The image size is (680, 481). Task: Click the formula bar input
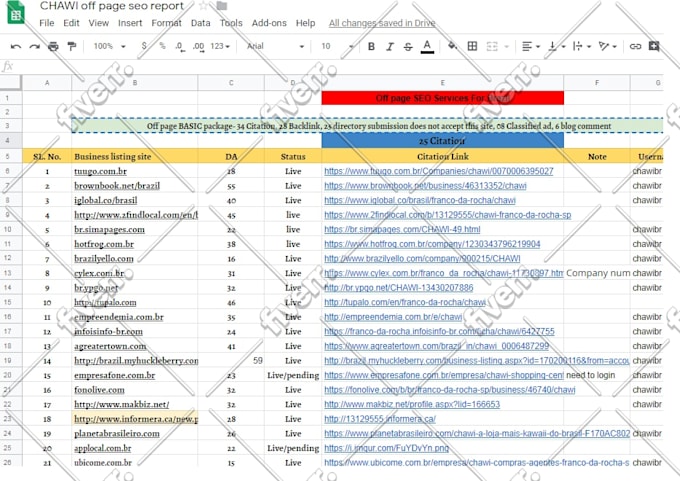338,67
